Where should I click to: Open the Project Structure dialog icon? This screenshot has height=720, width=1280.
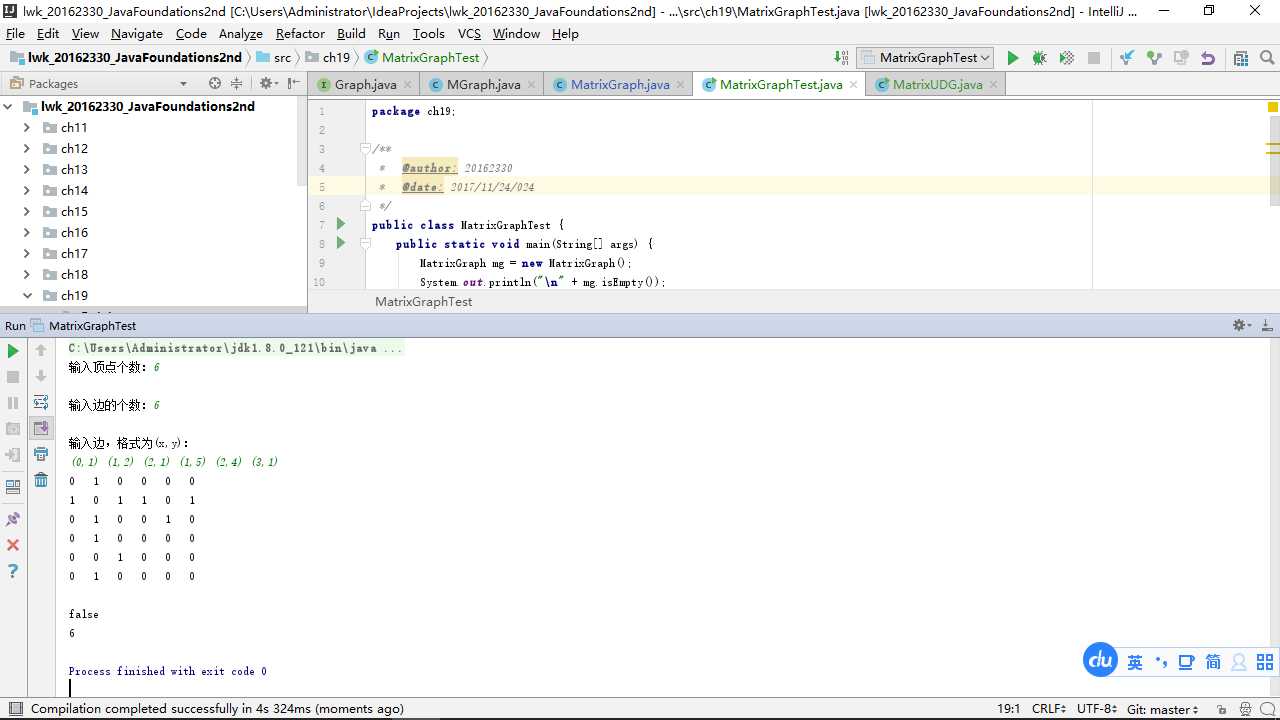(x=1241, y=58)
